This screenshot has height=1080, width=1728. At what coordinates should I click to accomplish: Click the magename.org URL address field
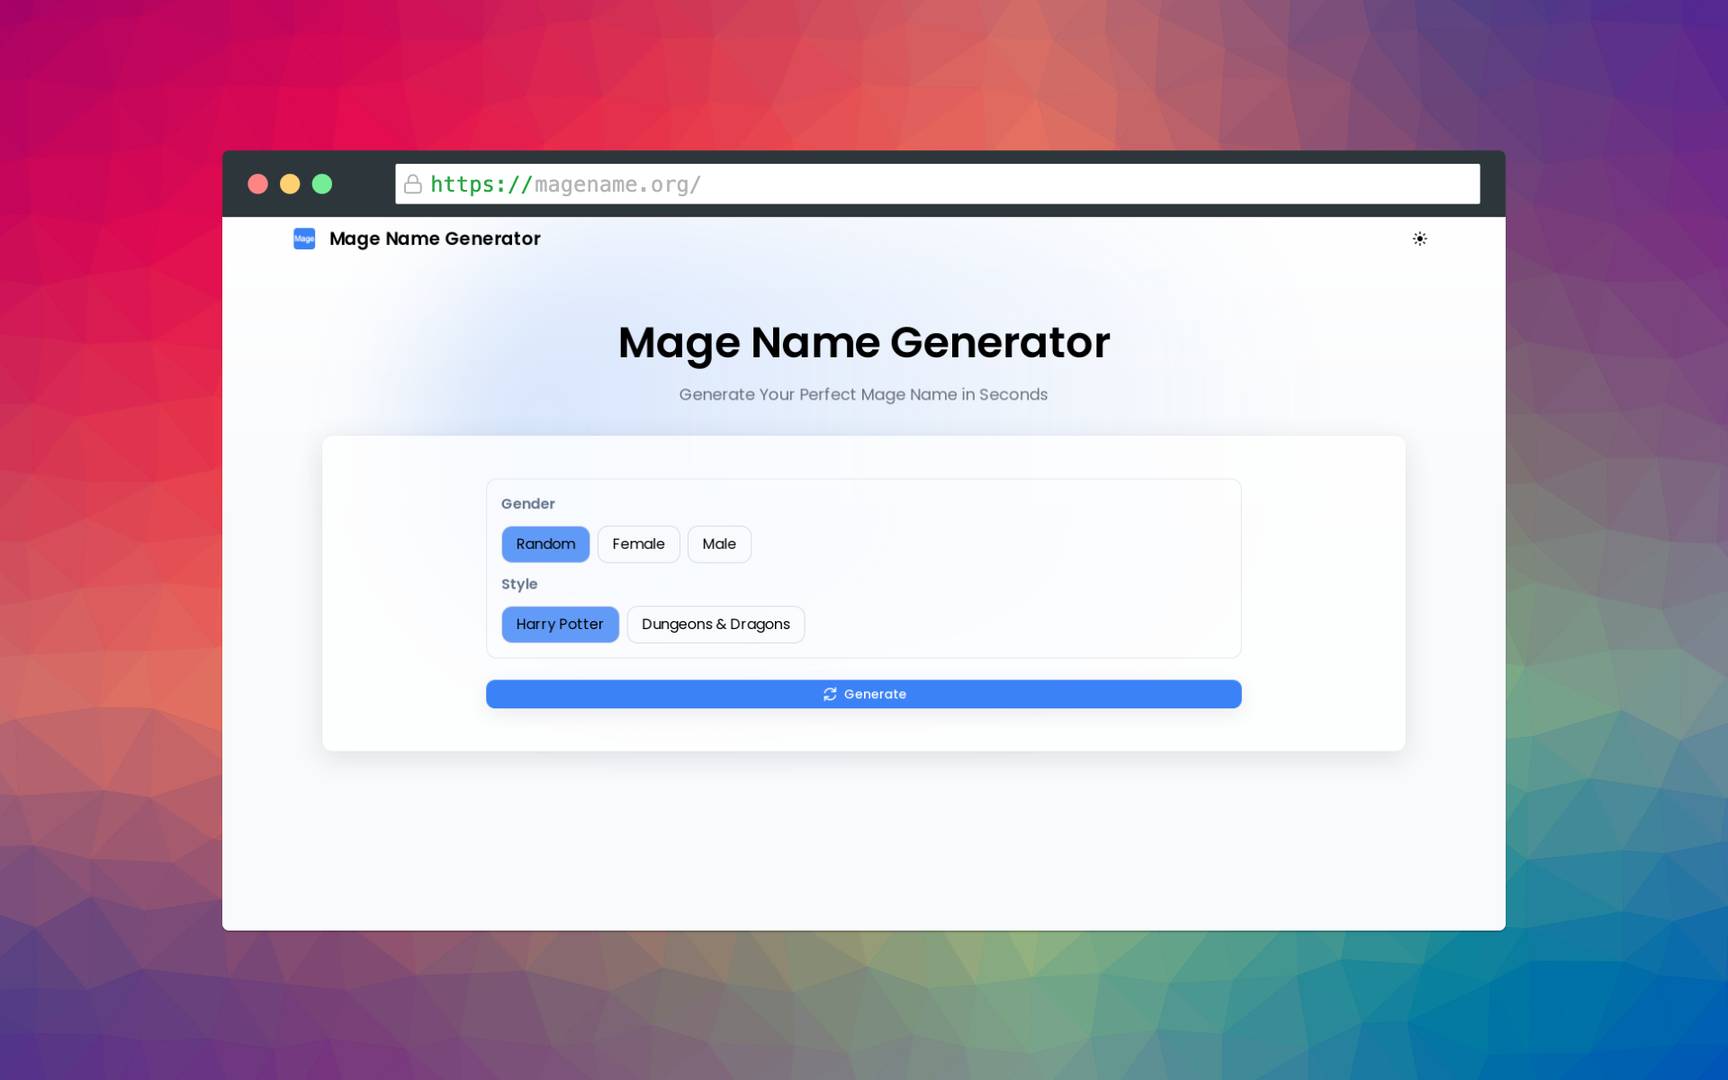(x=937, y=184)
